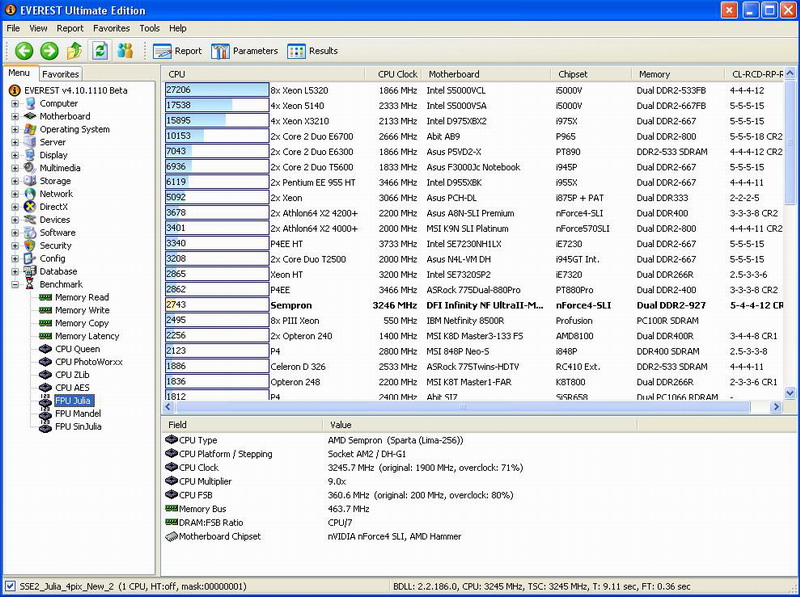Select the Benchmark hourglass icon

pos(30,284)
